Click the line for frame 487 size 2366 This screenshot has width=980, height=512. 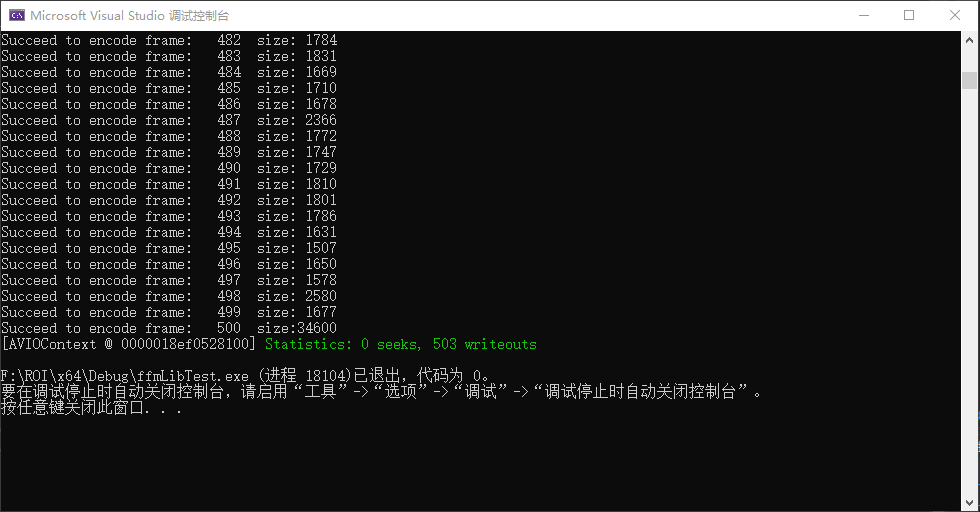(169, 120)
